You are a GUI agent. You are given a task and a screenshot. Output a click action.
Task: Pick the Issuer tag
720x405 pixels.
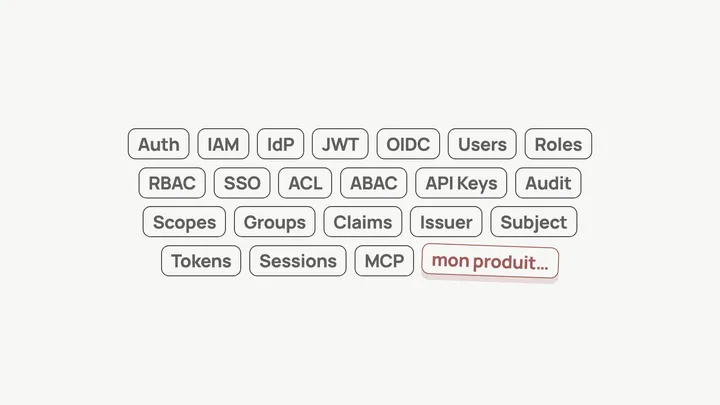pos(446,222)
